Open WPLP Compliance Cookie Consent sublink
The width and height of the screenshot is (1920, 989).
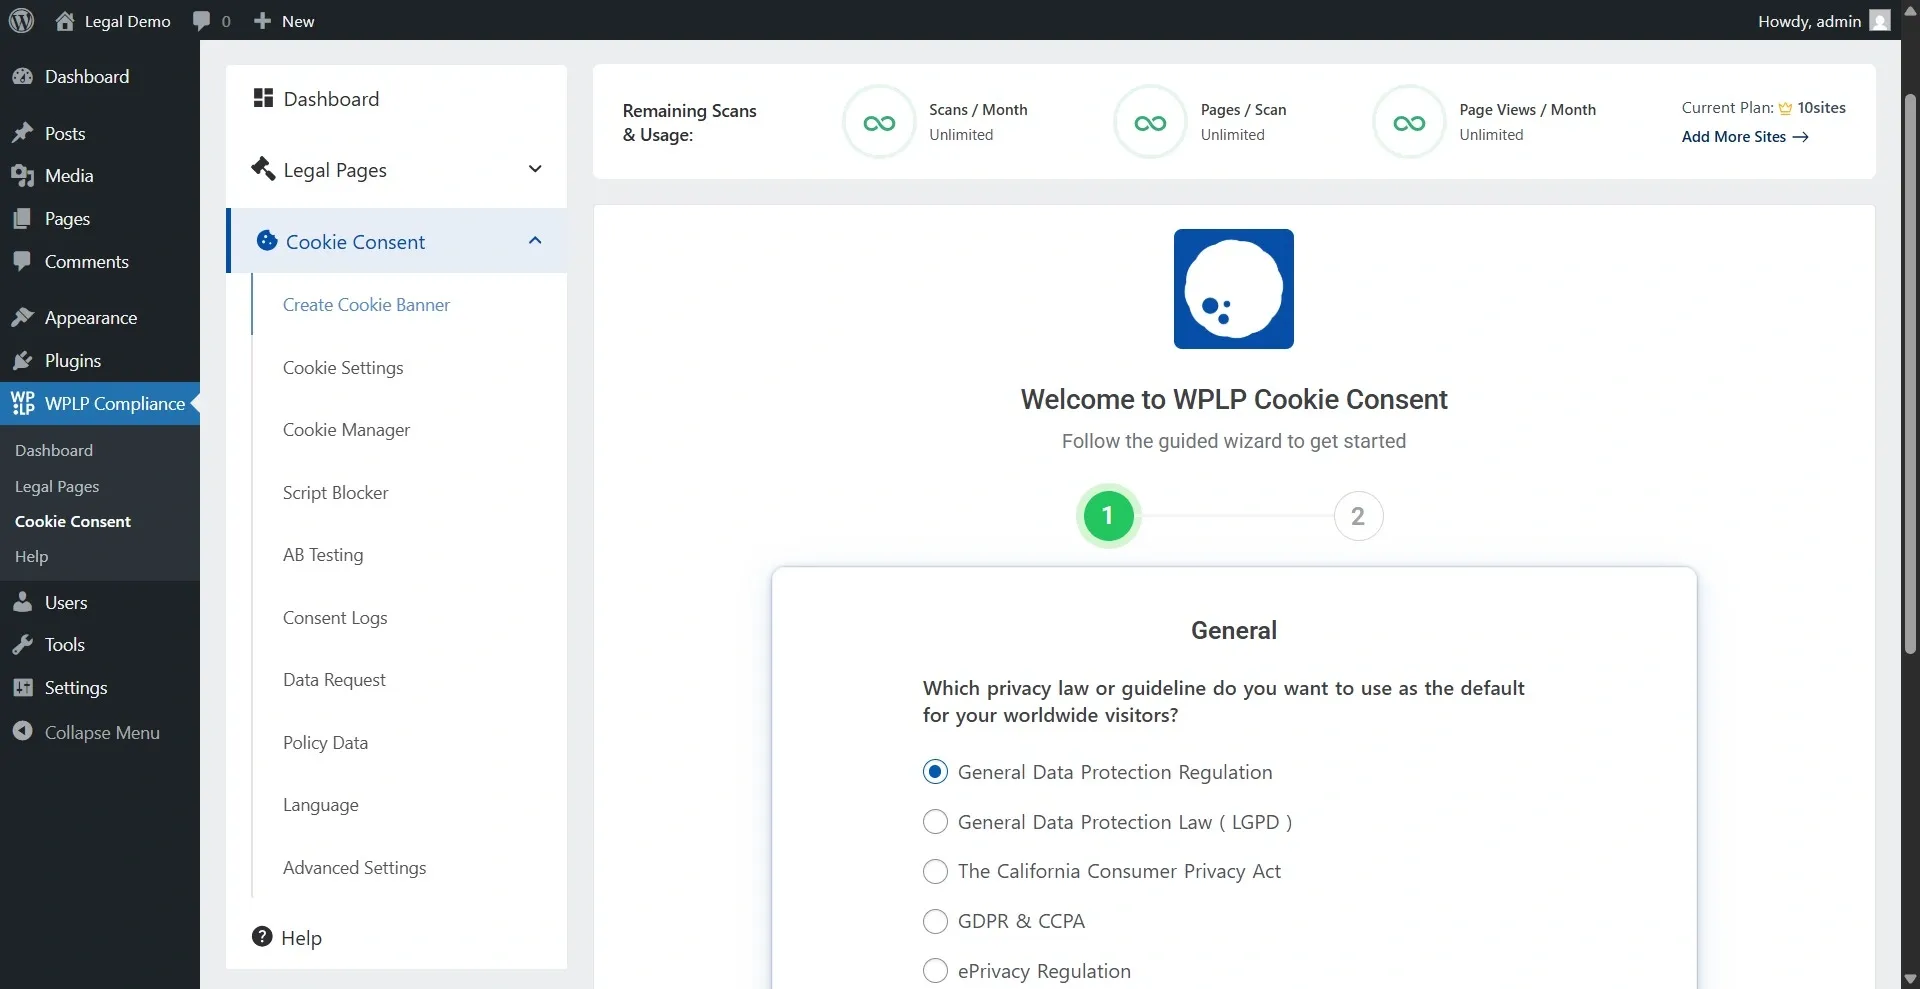(x=73, y=522)
